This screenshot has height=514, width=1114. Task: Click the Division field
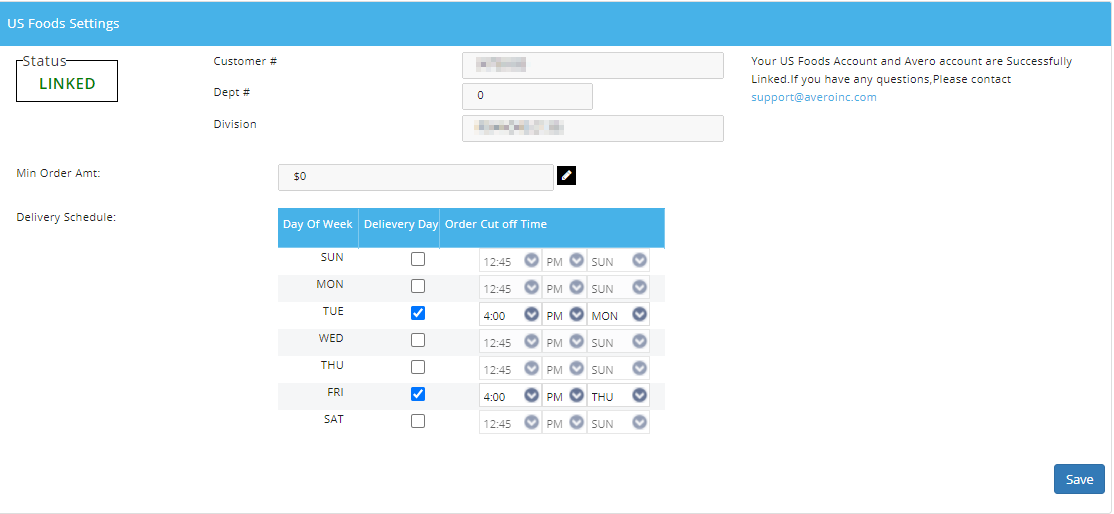593,128
